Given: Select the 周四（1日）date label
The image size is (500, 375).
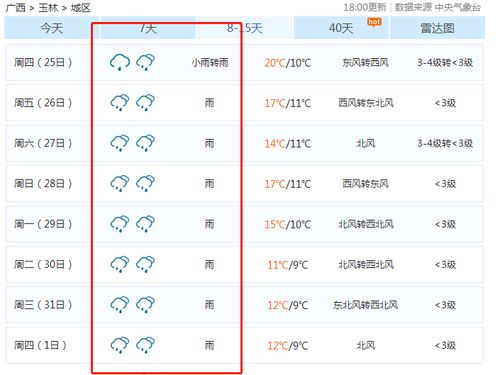Looking at the screenshot, I should click(40, 345).
